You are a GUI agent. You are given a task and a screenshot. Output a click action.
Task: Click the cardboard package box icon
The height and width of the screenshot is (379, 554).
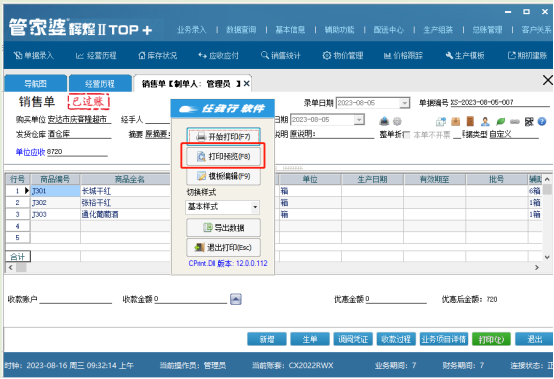point(455,122)
